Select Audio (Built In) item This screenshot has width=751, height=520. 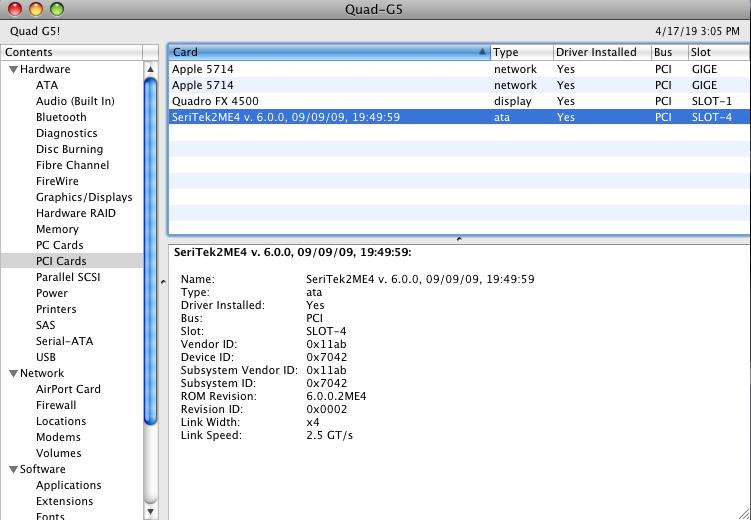tap(75, 102)
